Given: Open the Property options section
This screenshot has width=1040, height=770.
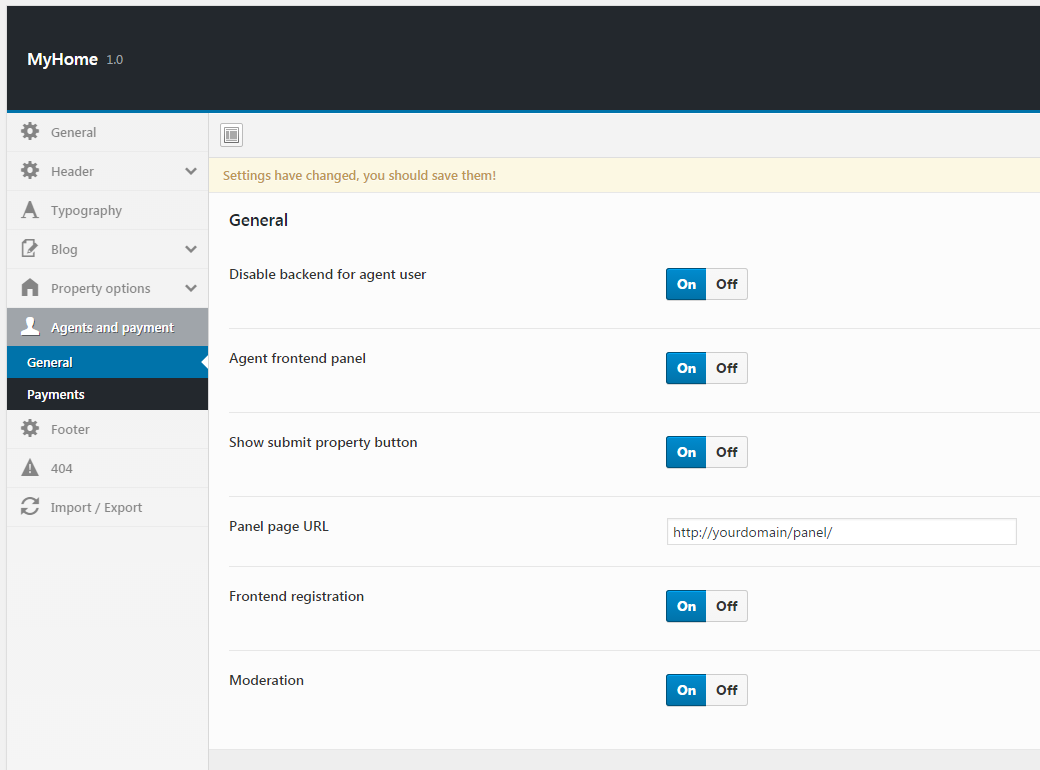Looking at the screenshot, I should 107,289.
